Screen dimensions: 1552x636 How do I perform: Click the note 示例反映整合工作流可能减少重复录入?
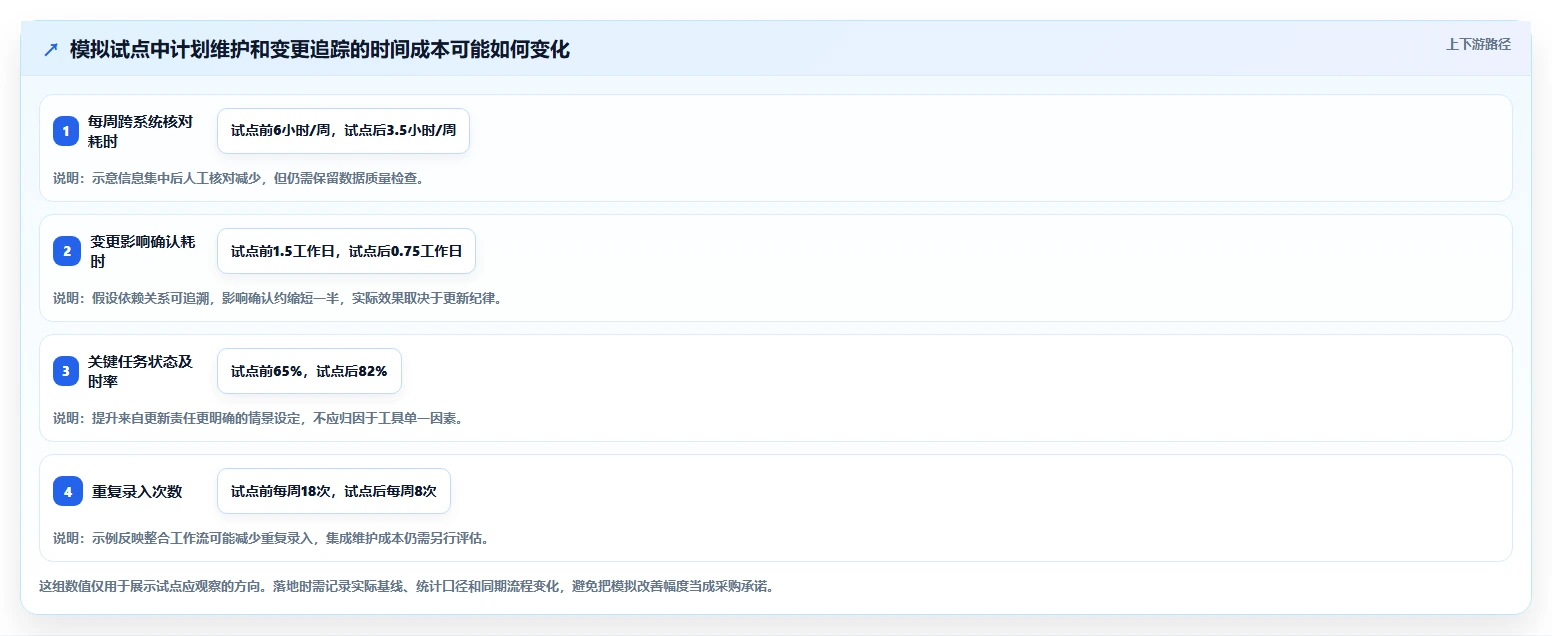tap(203, 539)
